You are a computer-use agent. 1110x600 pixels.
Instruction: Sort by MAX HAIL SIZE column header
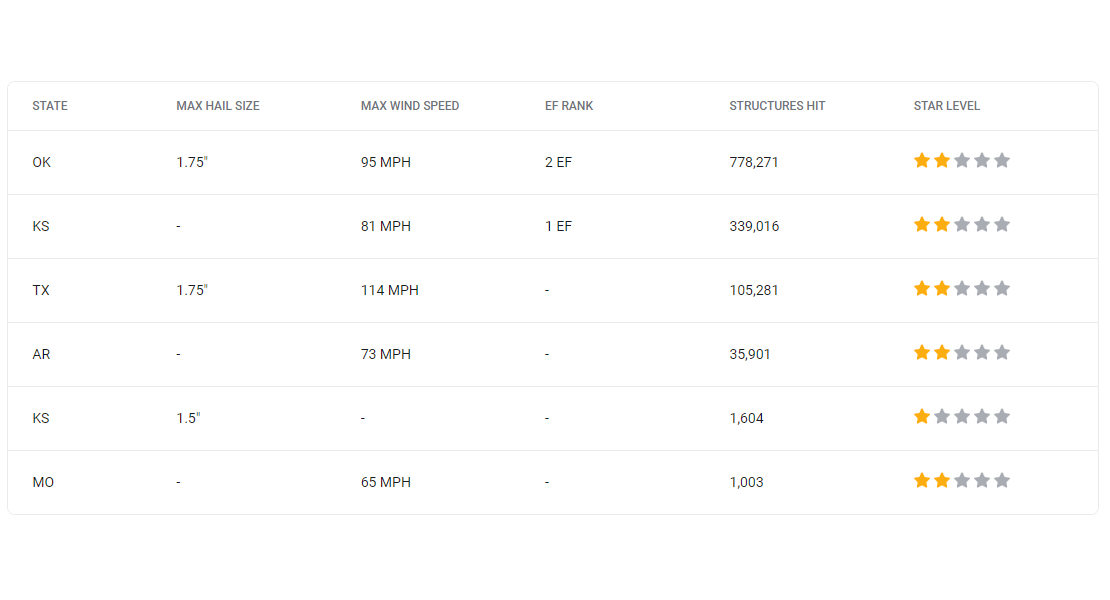pos(218,106)
